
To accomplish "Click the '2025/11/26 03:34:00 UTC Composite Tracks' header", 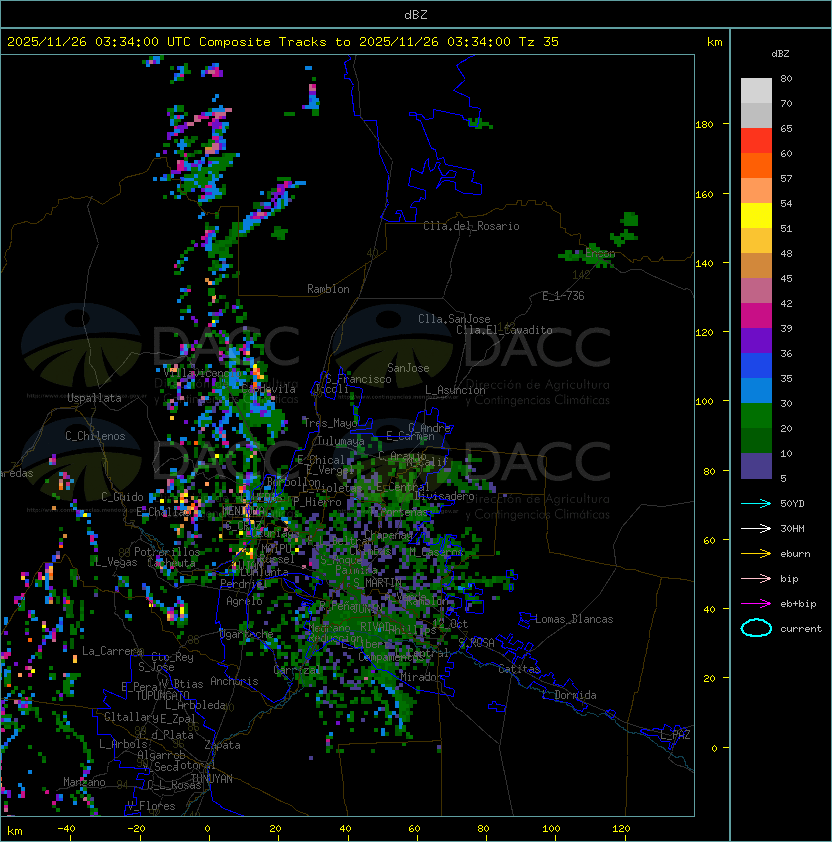I will (x=167, y=42).
